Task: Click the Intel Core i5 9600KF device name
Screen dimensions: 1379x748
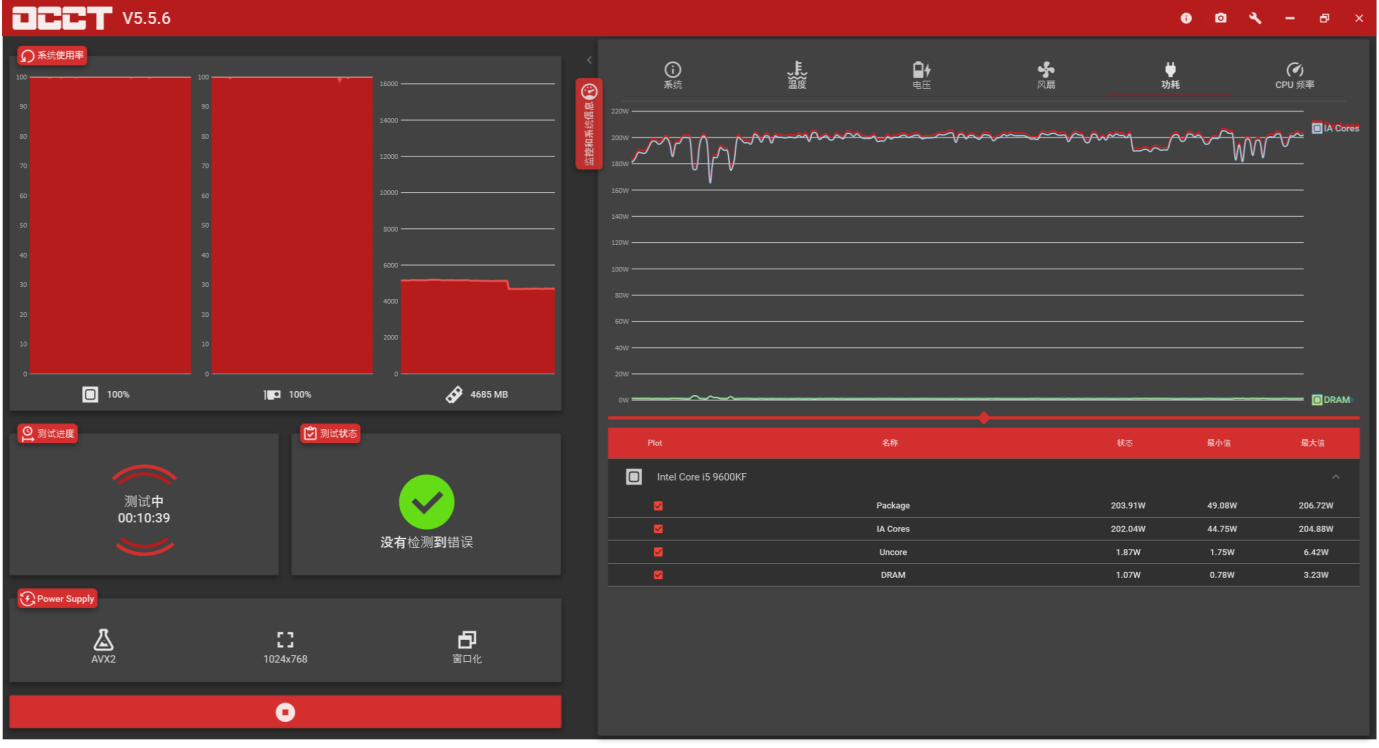Action: pos(702,477)
